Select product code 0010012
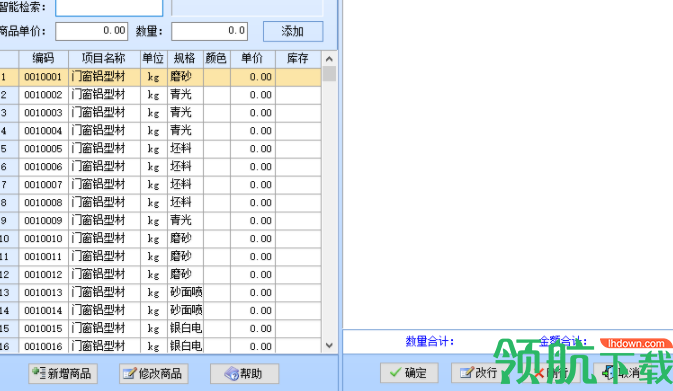This screenshot has width=673, height=391. coord(43,275)
